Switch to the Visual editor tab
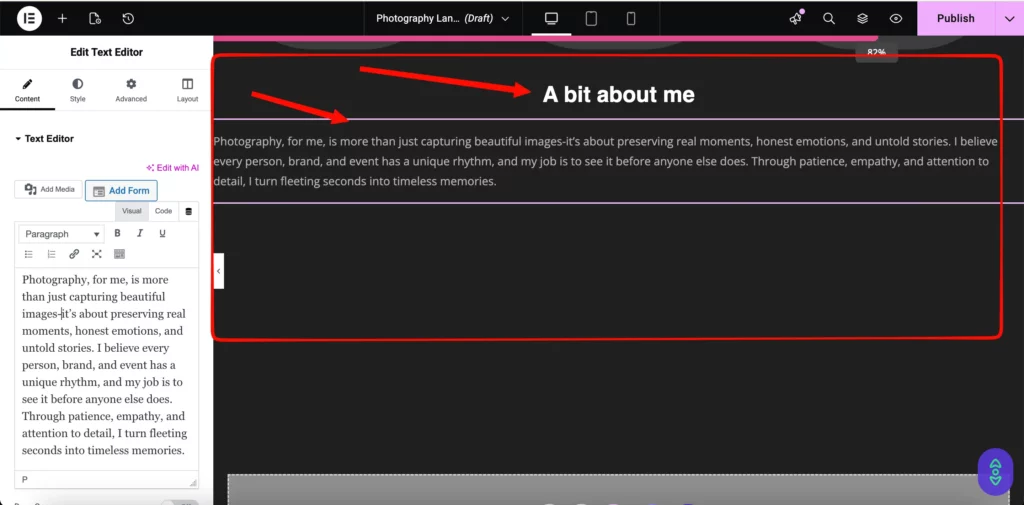This screenshot has height=505, width=1024. (x=132, y=211)
